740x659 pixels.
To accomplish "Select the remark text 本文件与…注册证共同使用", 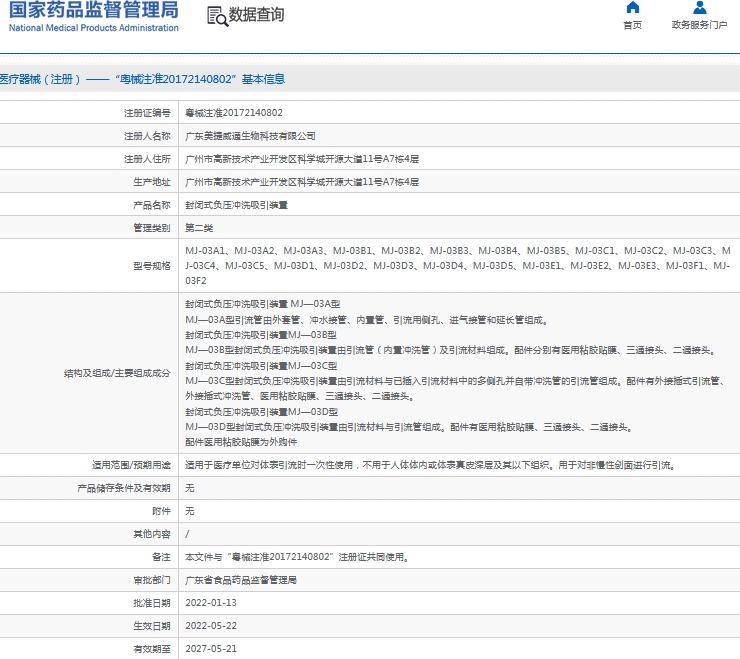I will coord(297,557).
